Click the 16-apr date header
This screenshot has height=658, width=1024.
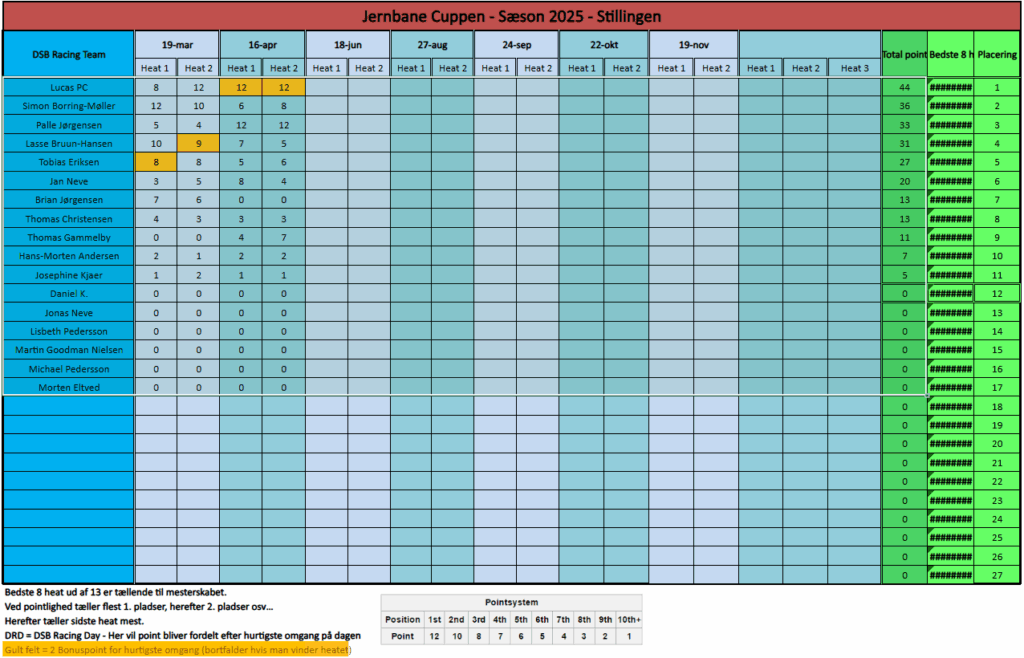click(262, 45)
